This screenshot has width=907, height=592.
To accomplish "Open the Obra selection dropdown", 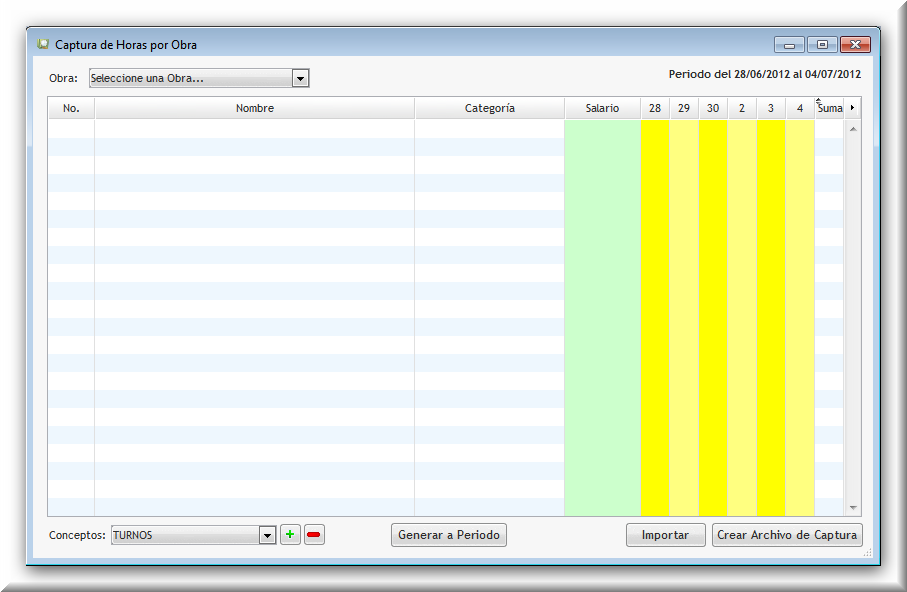I will click(300, 78).
